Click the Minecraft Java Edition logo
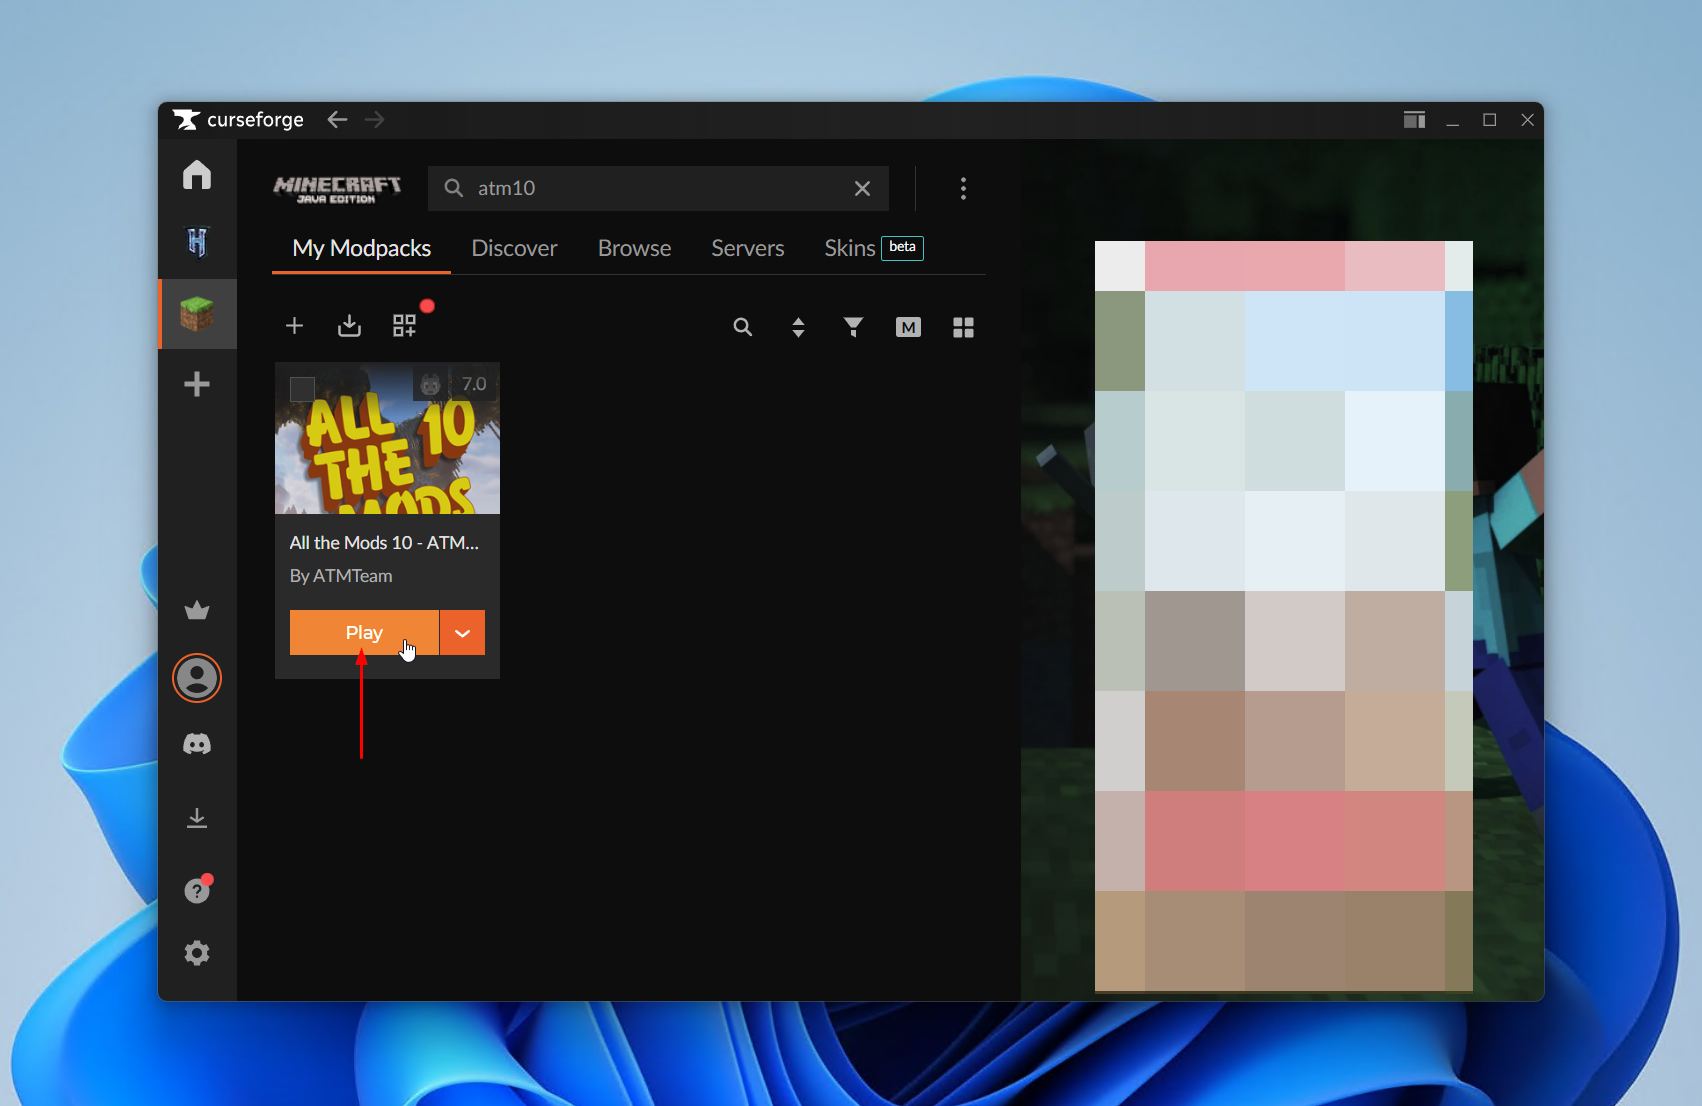This screenshot has width=1702, height=1106. tap(337, 188)
